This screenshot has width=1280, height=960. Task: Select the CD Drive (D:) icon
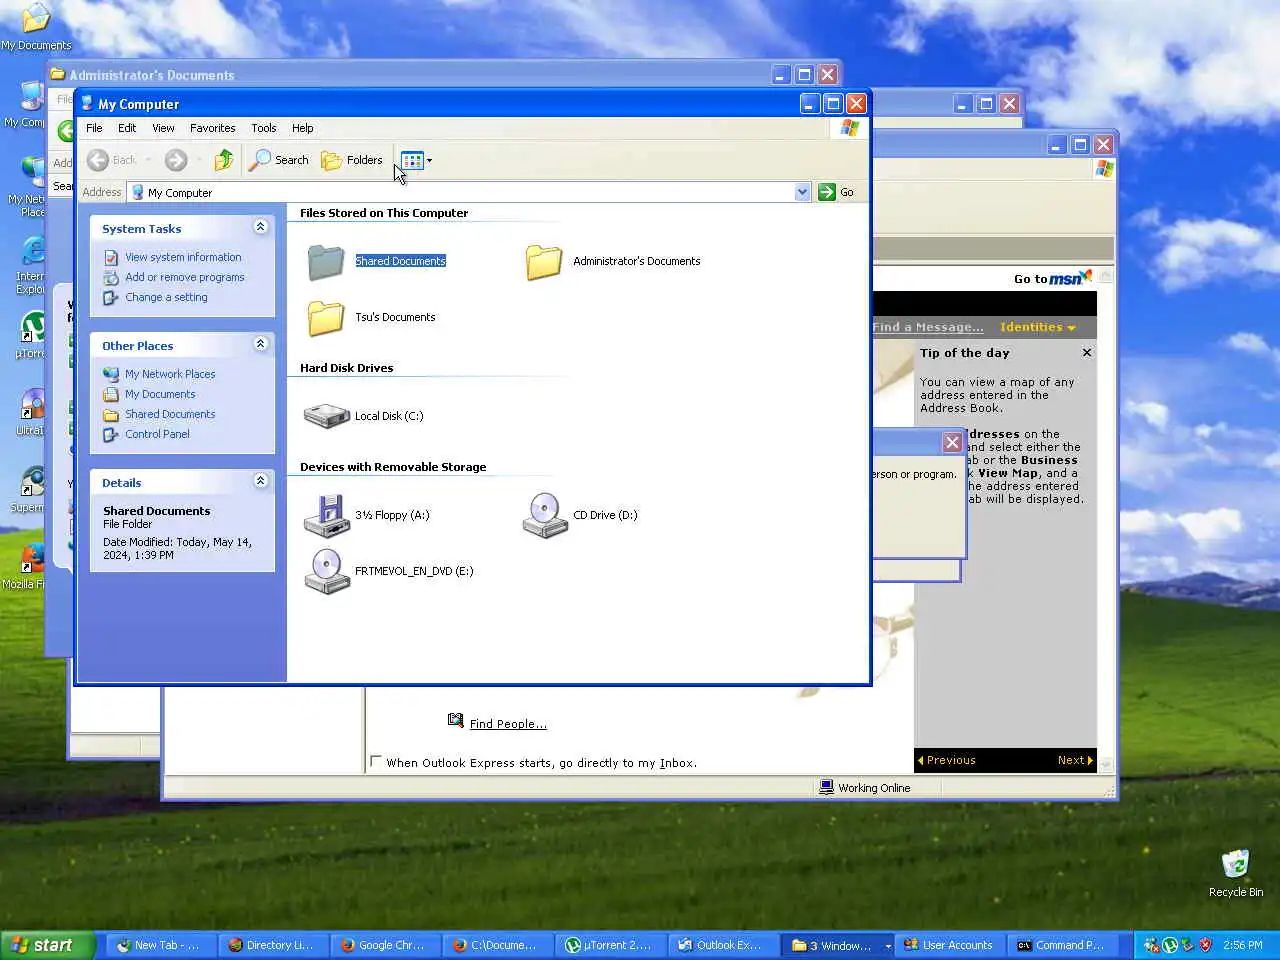[544, 515]
